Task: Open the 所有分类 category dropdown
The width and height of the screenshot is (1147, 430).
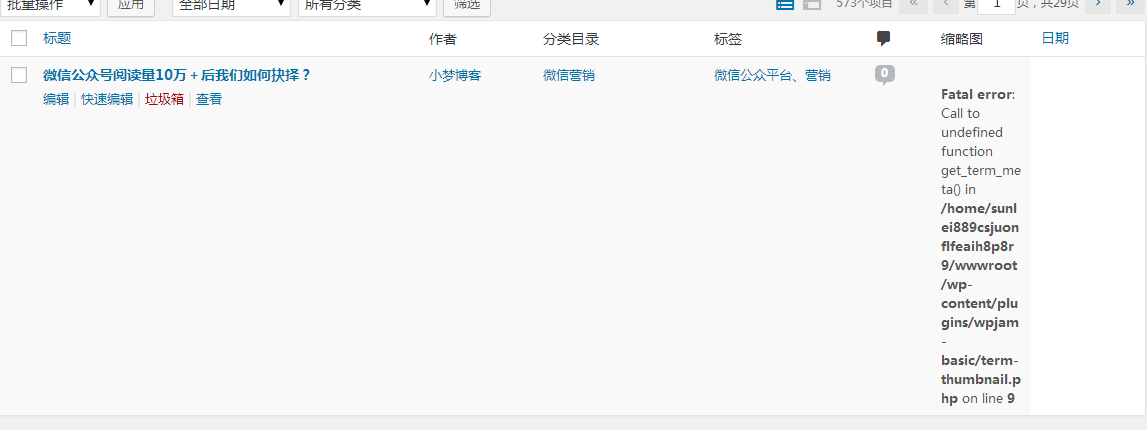Action: click(x=367, y=5)
